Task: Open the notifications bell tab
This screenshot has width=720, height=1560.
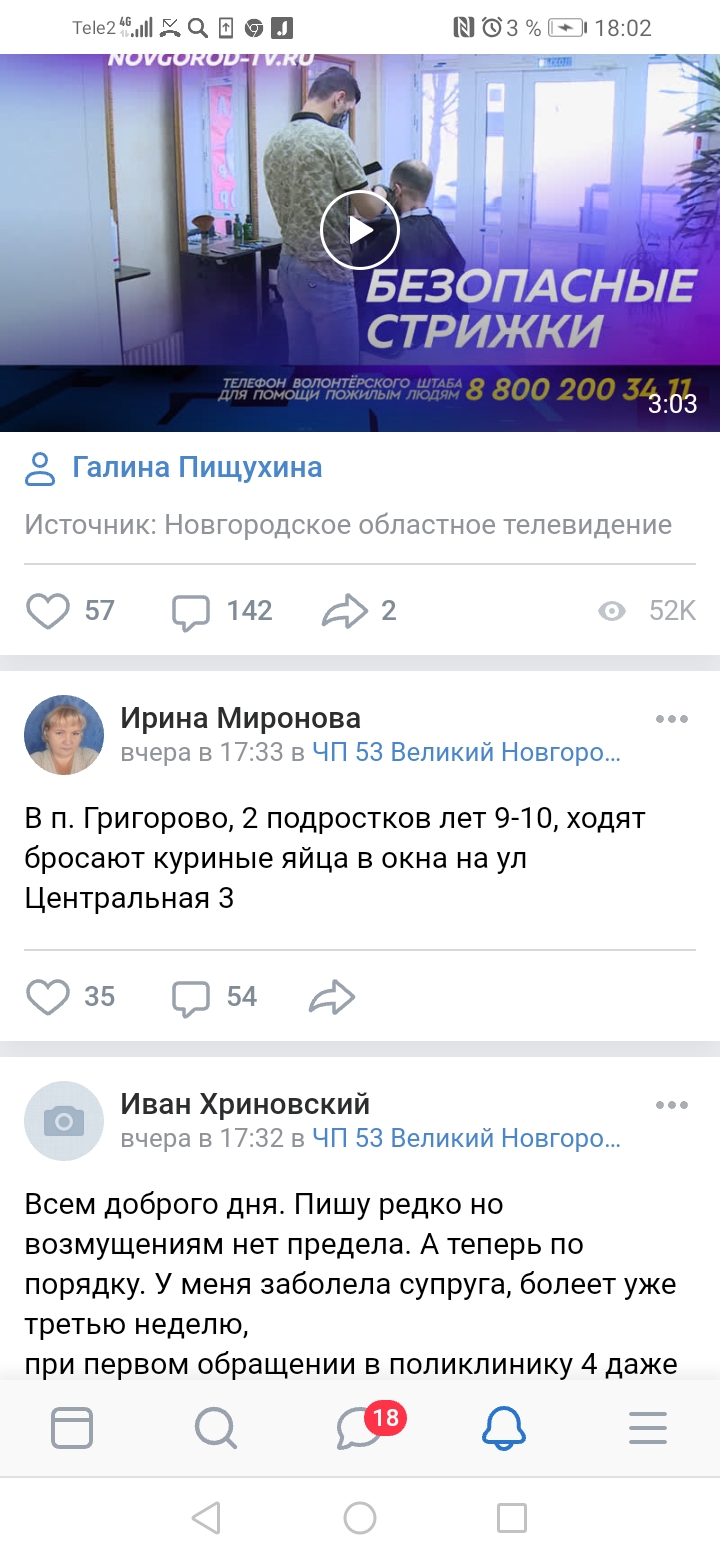Action: point(504,1427)
